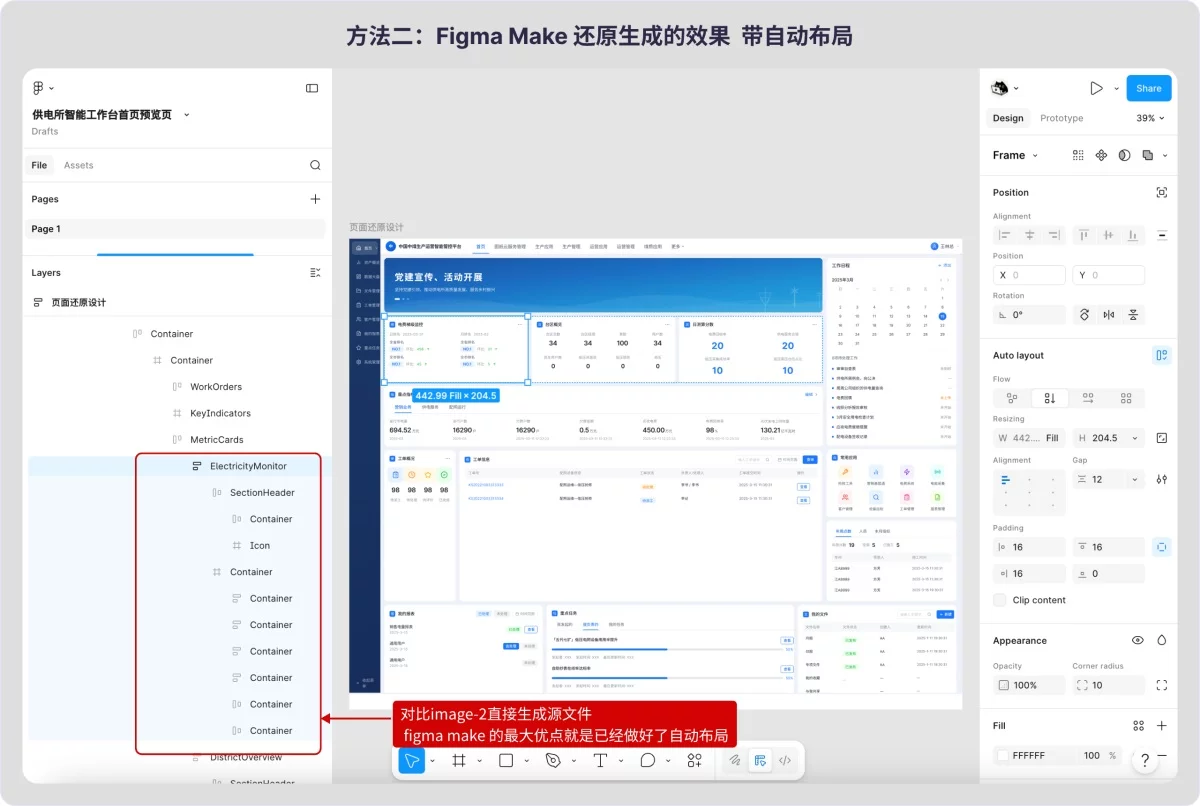Open the Frame type dropdown
Screen dimensions: 1200x806
(x=1015, y=155)
